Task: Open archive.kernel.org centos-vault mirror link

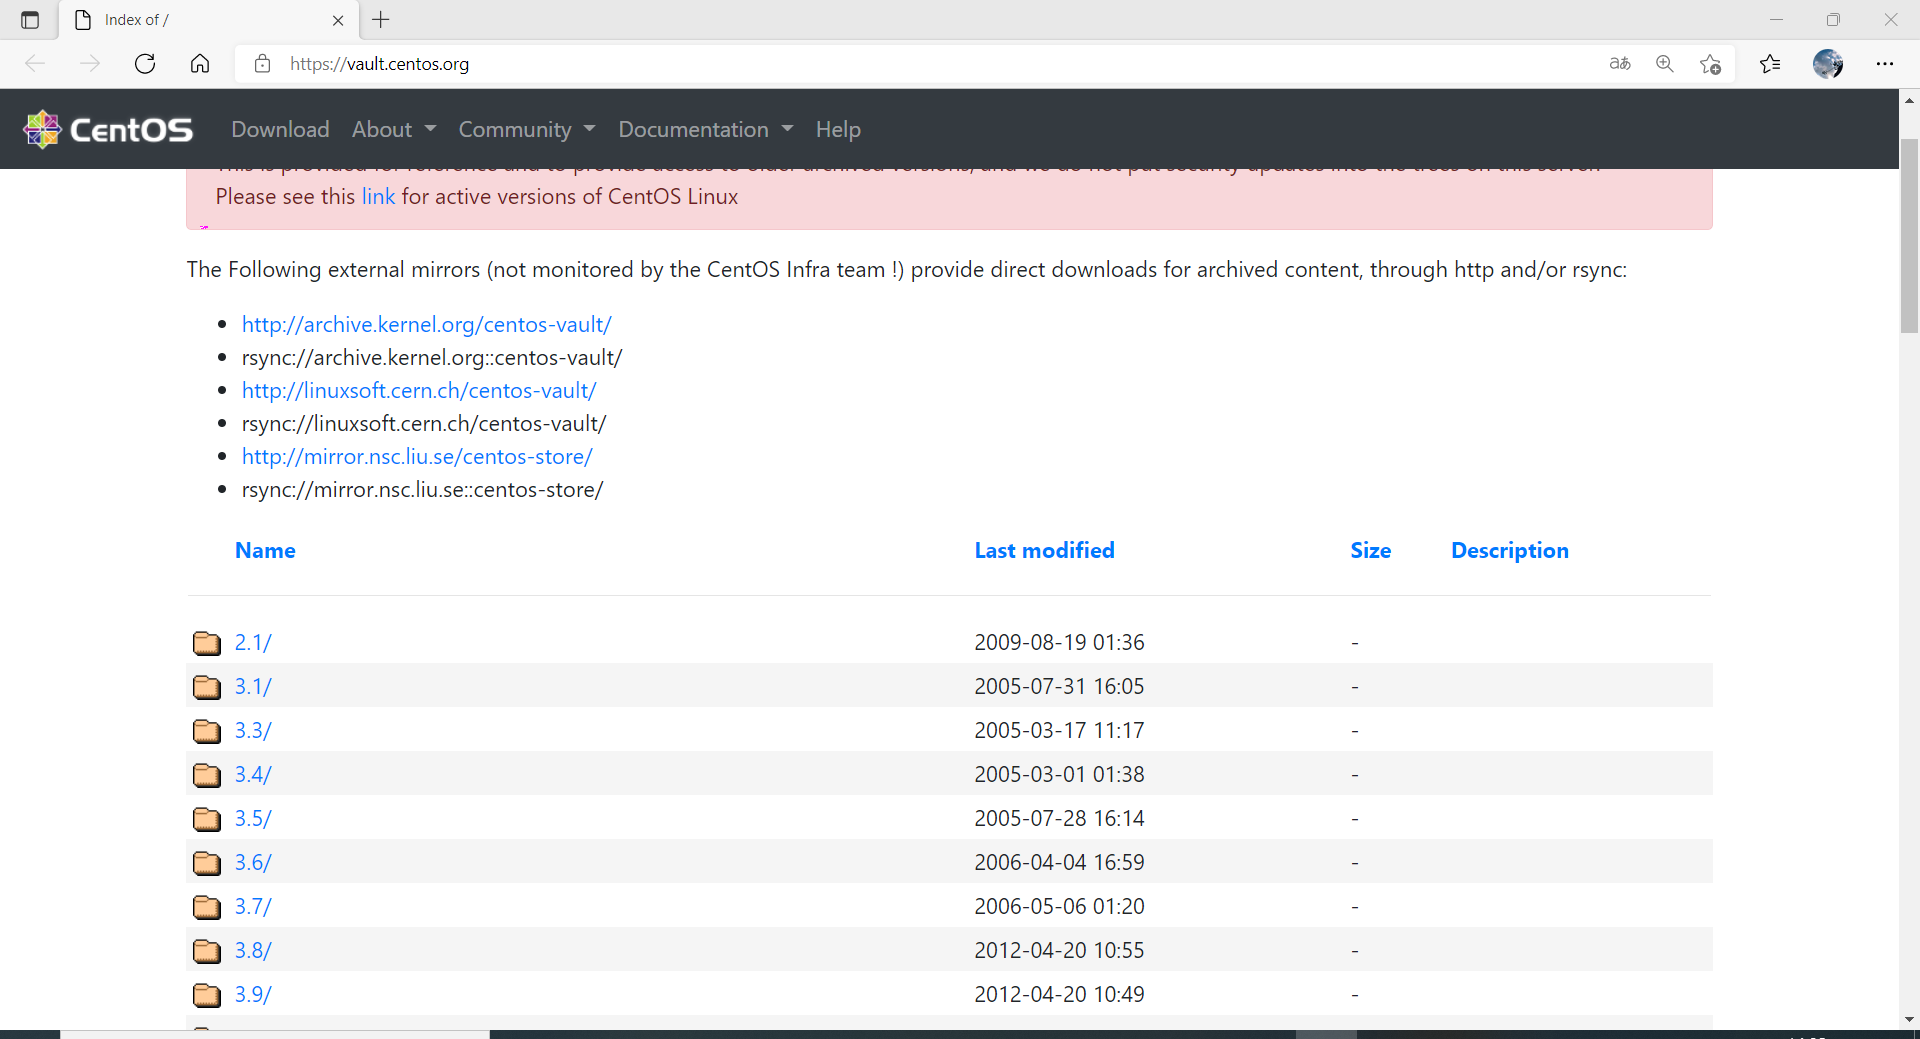Action: click(426, 324)
